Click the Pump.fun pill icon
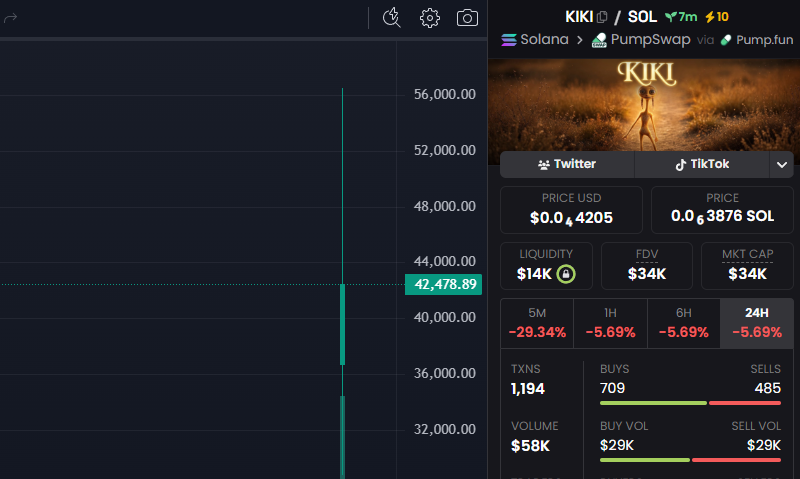 (x=726, y=40)
